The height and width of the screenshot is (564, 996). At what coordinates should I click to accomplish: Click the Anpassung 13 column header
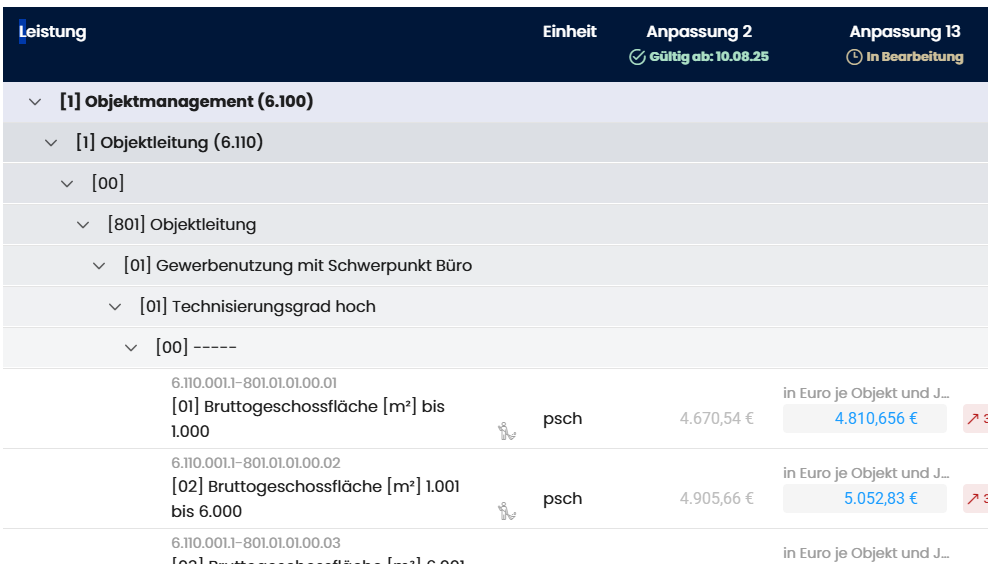[x=904, y=32]
